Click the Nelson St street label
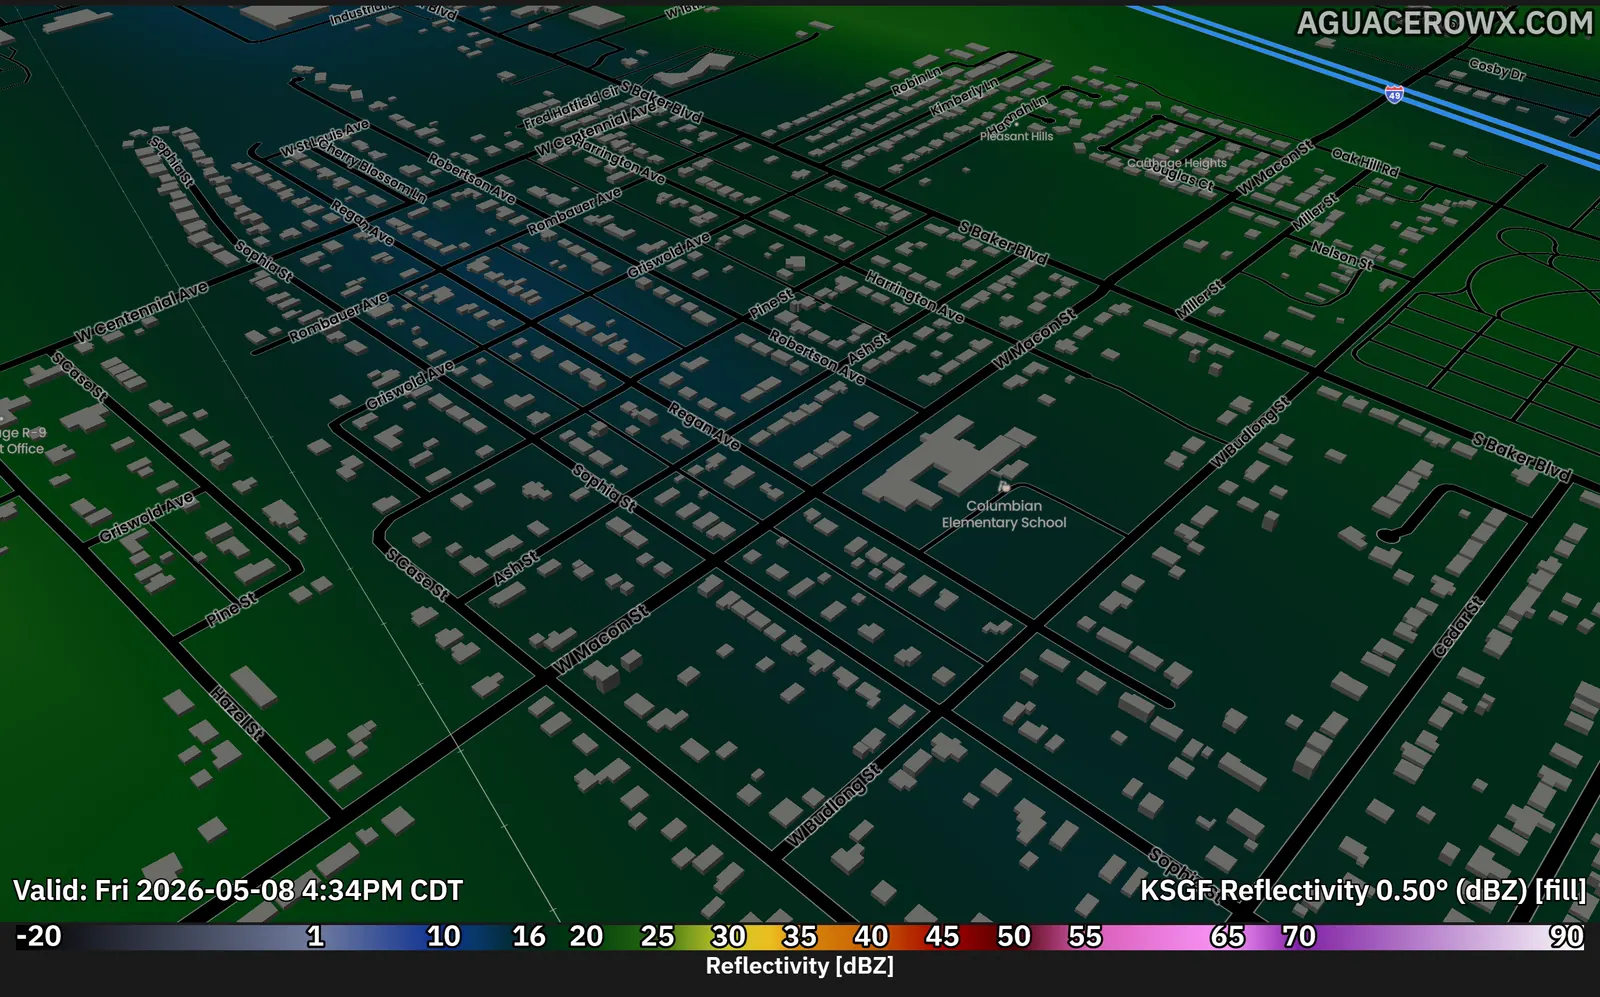1600x997 pixels. coord(1342,255)
